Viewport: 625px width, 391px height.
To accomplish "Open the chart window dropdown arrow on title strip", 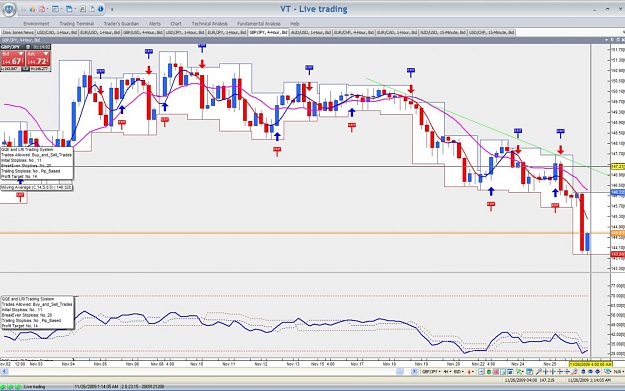I will coord(607,40).
